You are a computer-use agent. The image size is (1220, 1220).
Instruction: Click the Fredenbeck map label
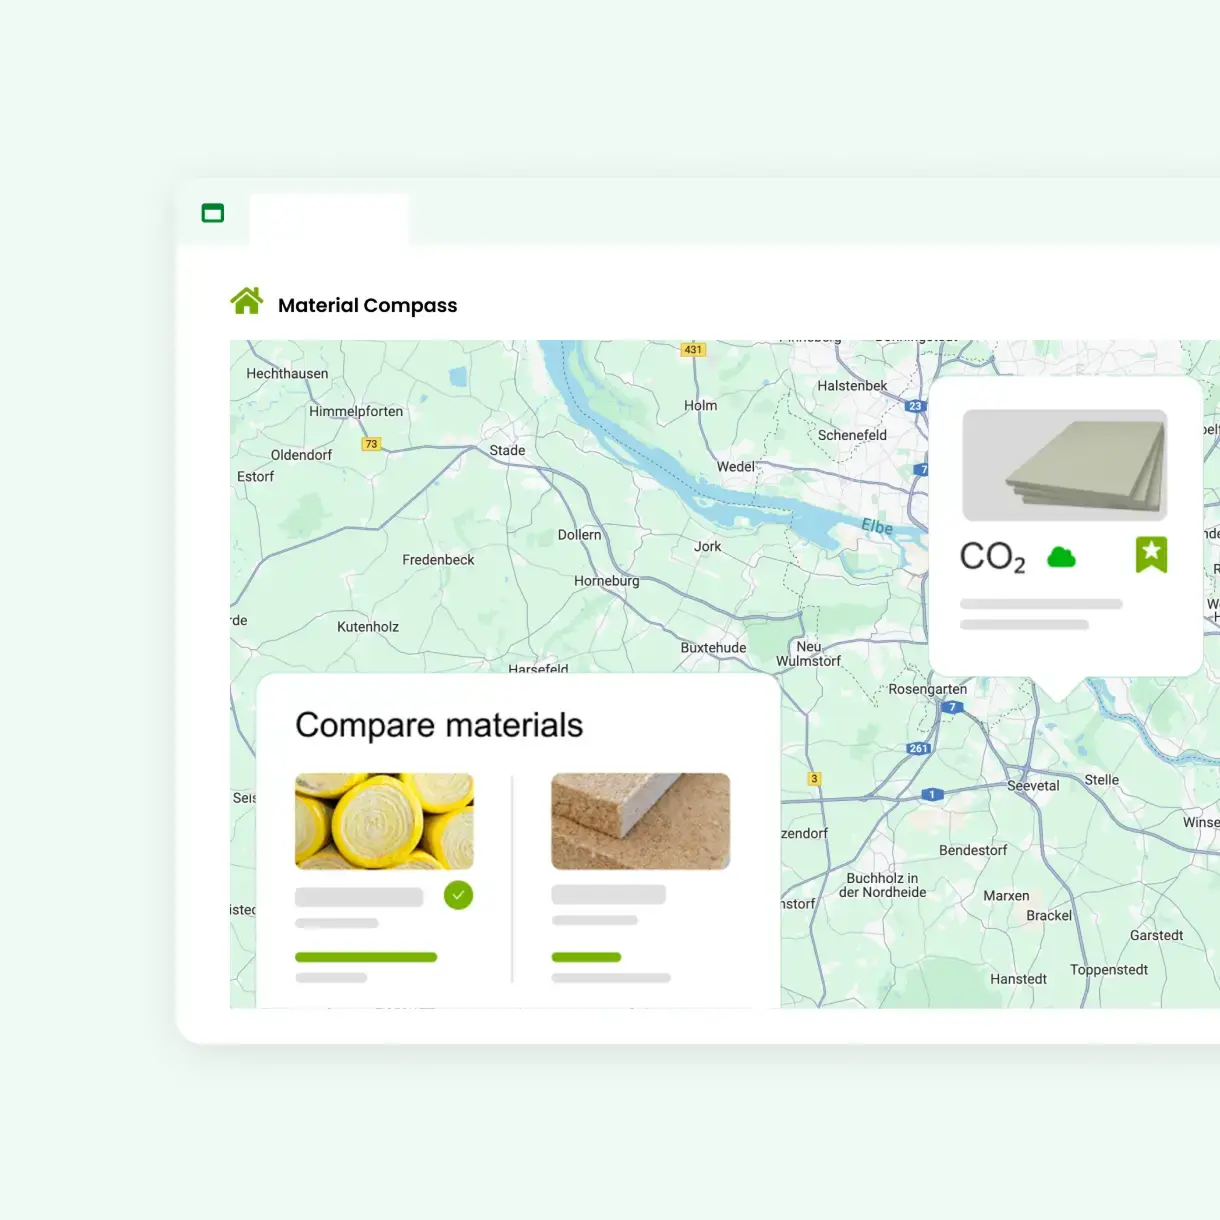pyautogui.click(x=438, y=559)
